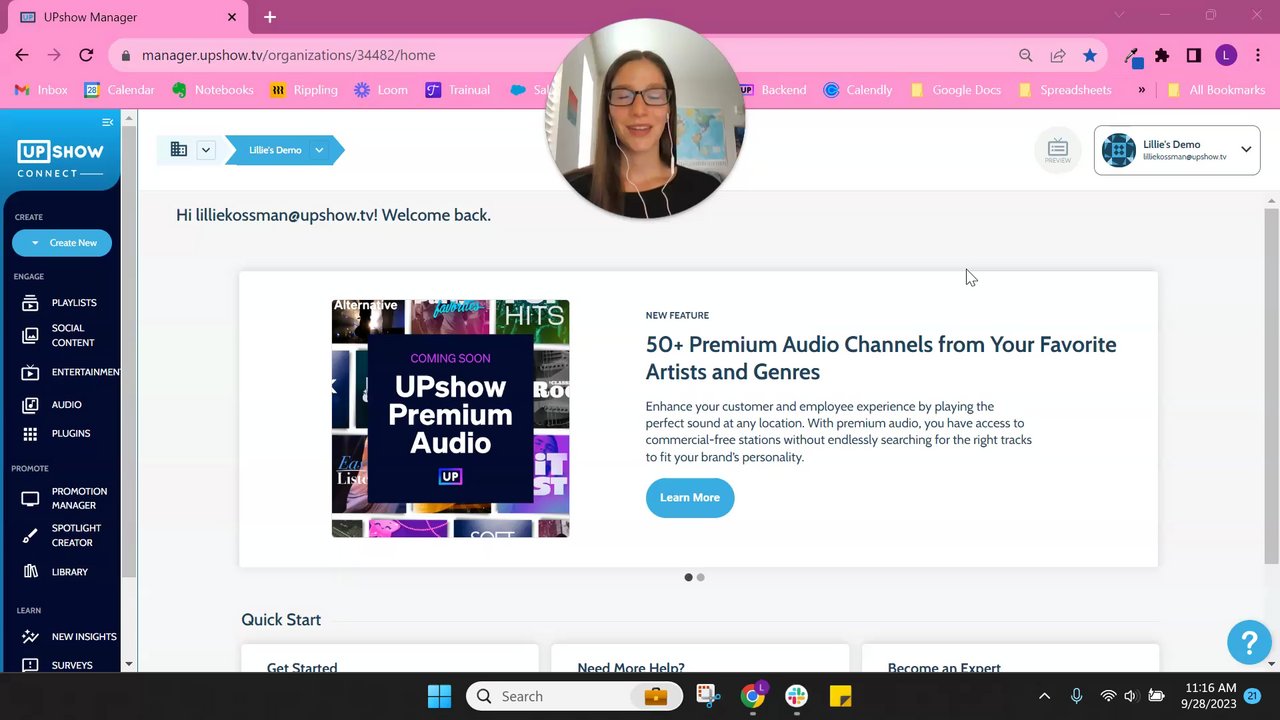
Task: Open Chrome three-dot menu
Action: pos(1258,55)
